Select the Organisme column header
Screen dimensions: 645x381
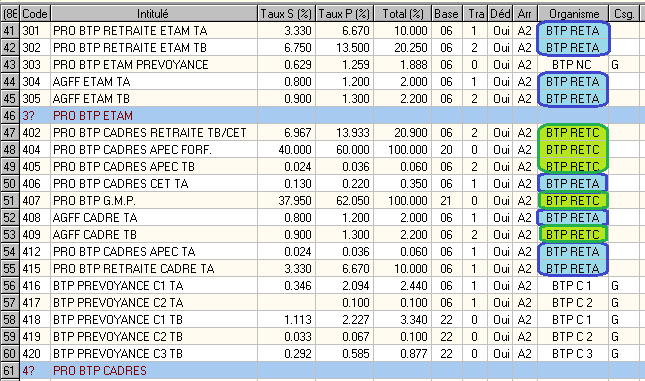[x=573, y=14]
